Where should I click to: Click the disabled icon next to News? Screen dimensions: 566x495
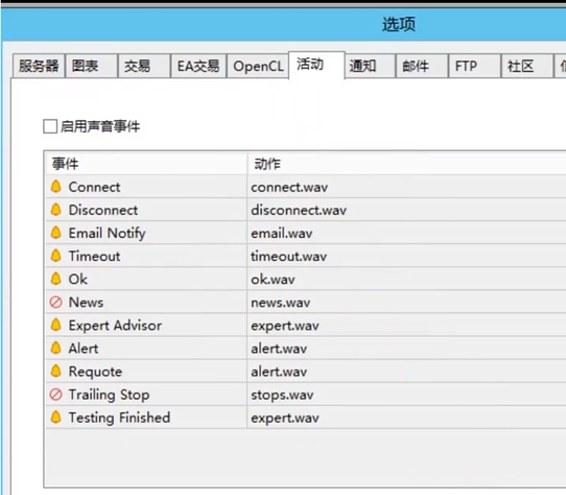pyautogui.click(x=56, y=302)
